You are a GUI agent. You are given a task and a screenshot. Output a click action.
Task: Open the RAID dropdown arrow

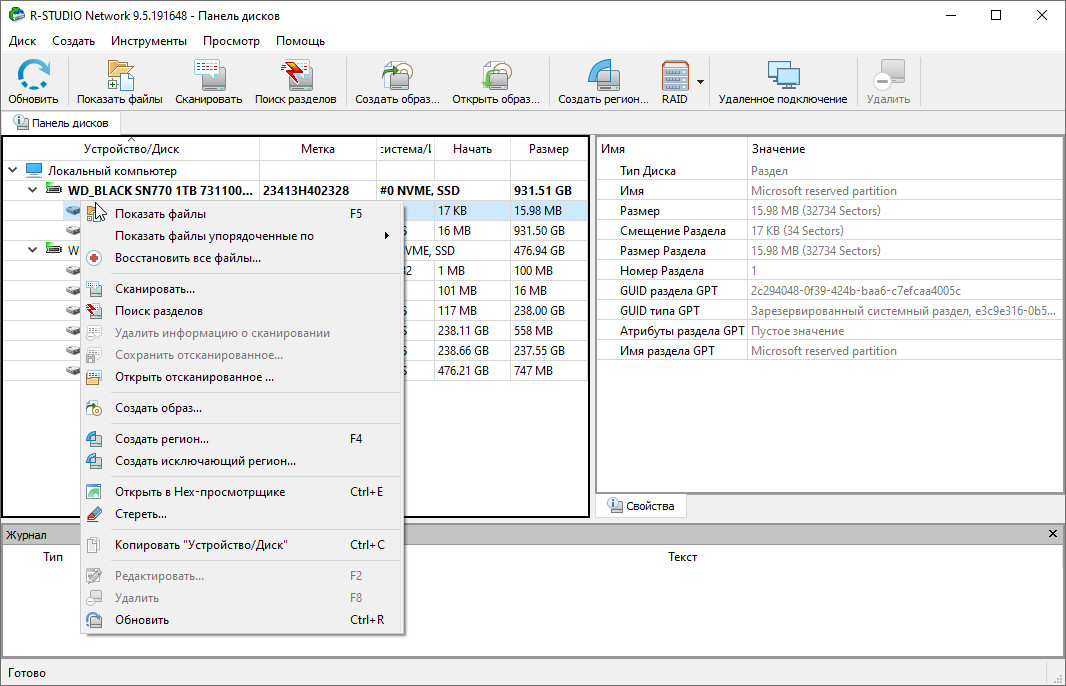click(x=701, y=82)
